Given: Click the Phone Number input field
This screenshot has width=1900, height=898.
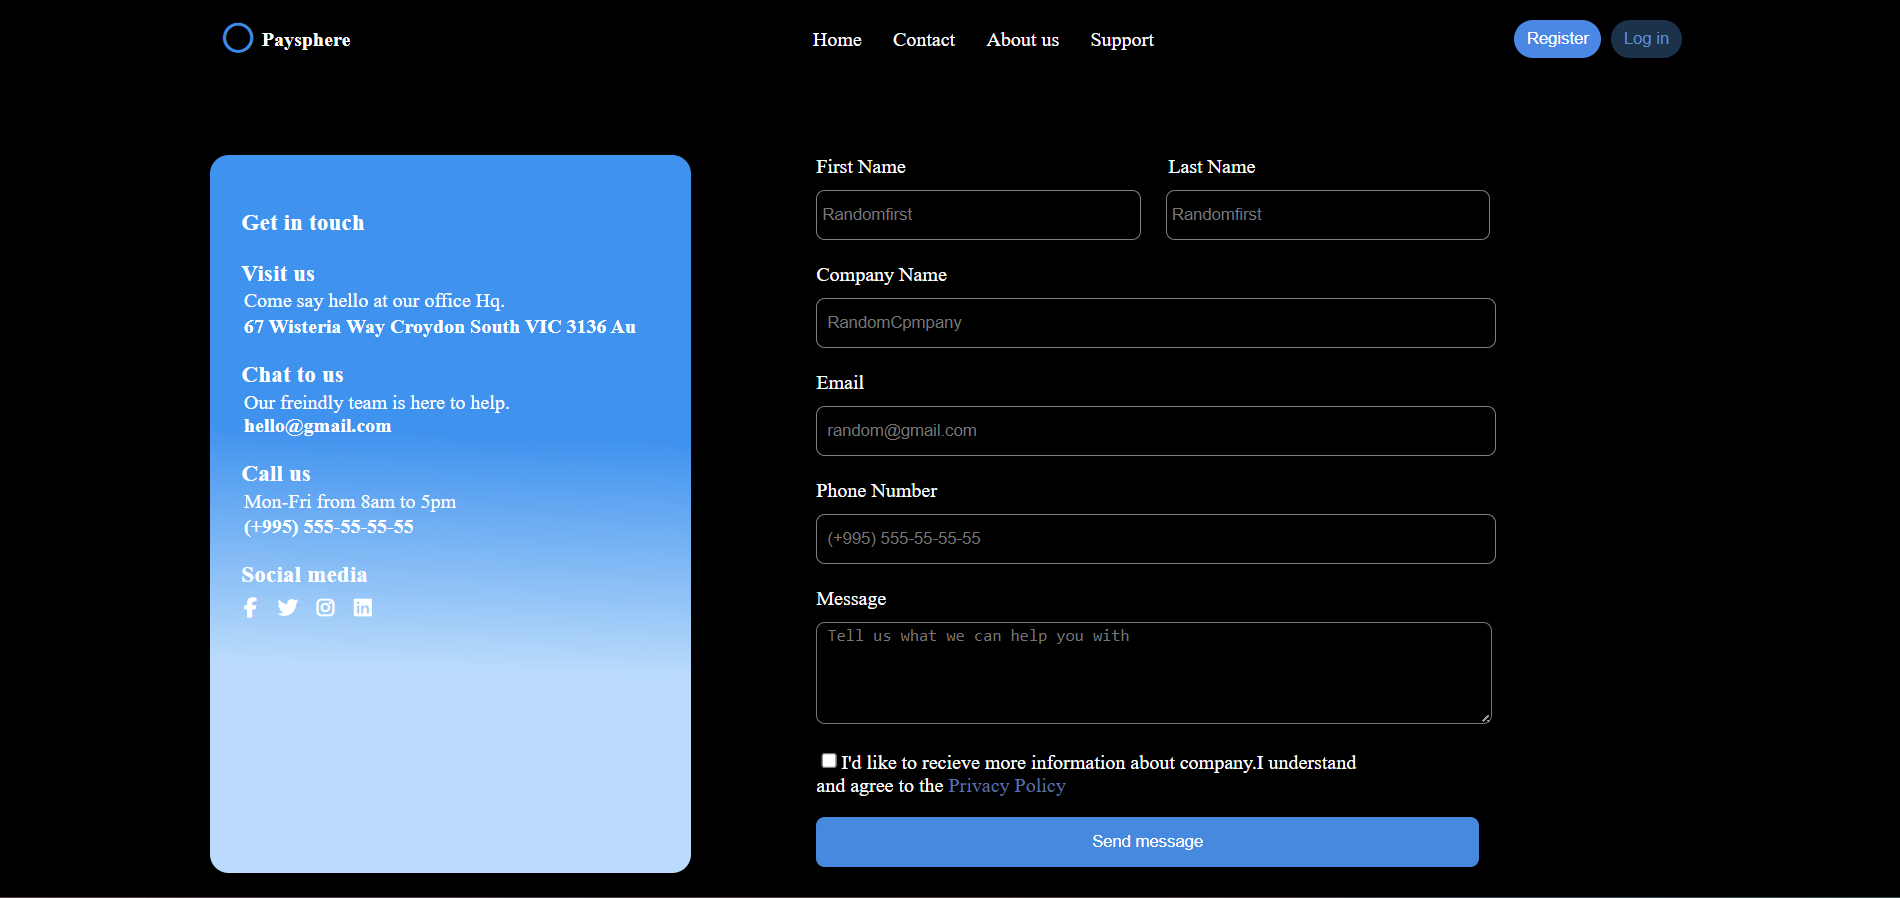Looking at the screenshot, I should click(x=1155, y=539).
